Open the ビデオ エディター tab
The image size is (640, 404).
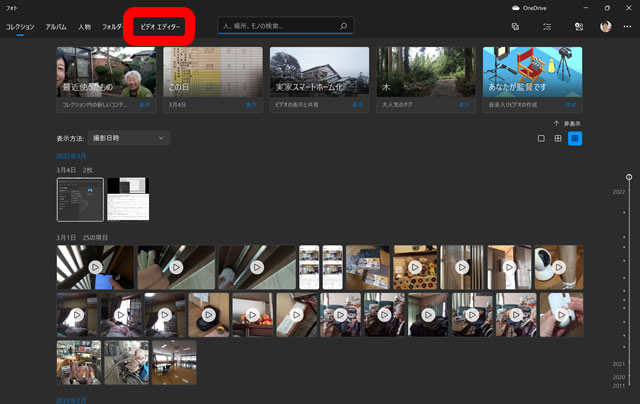pos(160,27)
